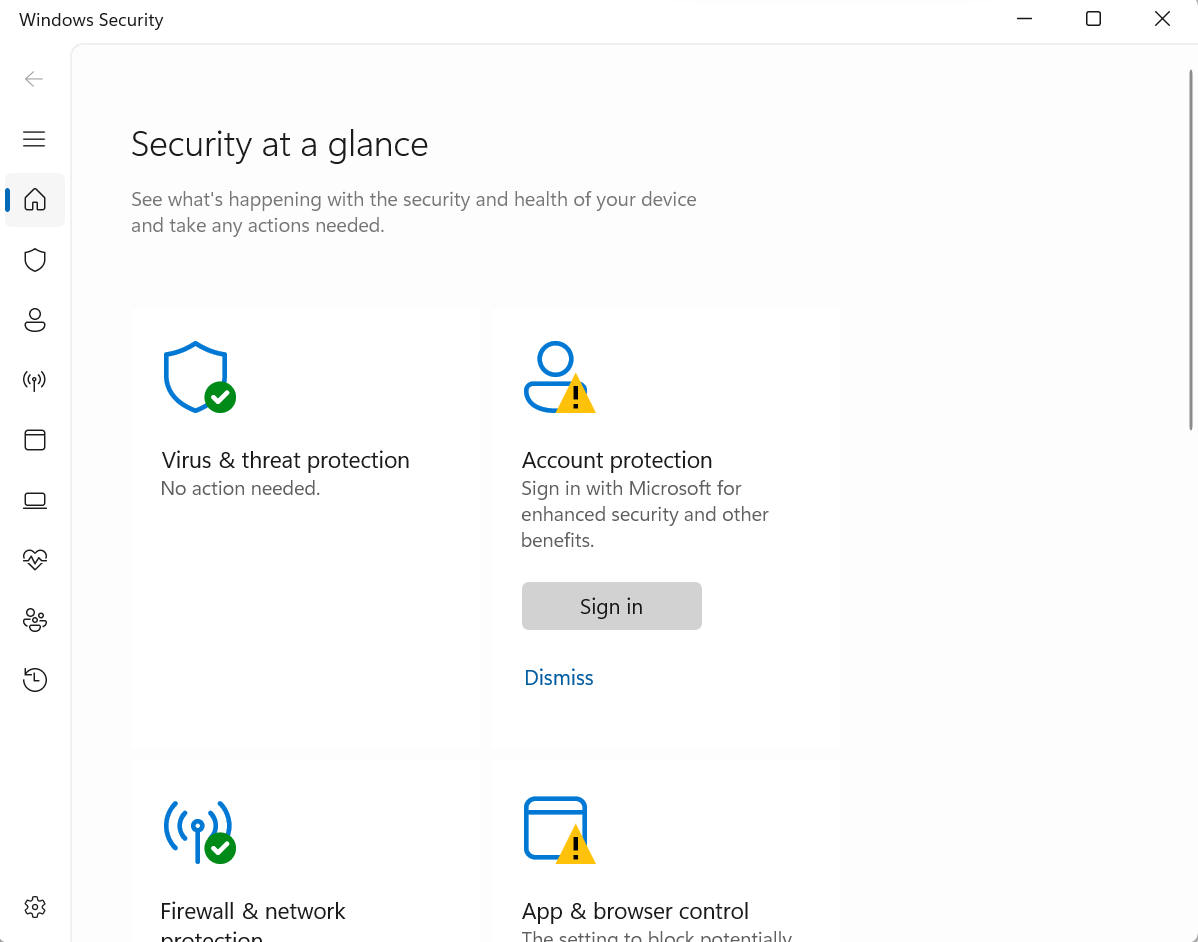Image resolution: width=1198 pixels, height=942 pixels.
Task: Select the Account protection shield-person sidebar icon
Action: 34,320
